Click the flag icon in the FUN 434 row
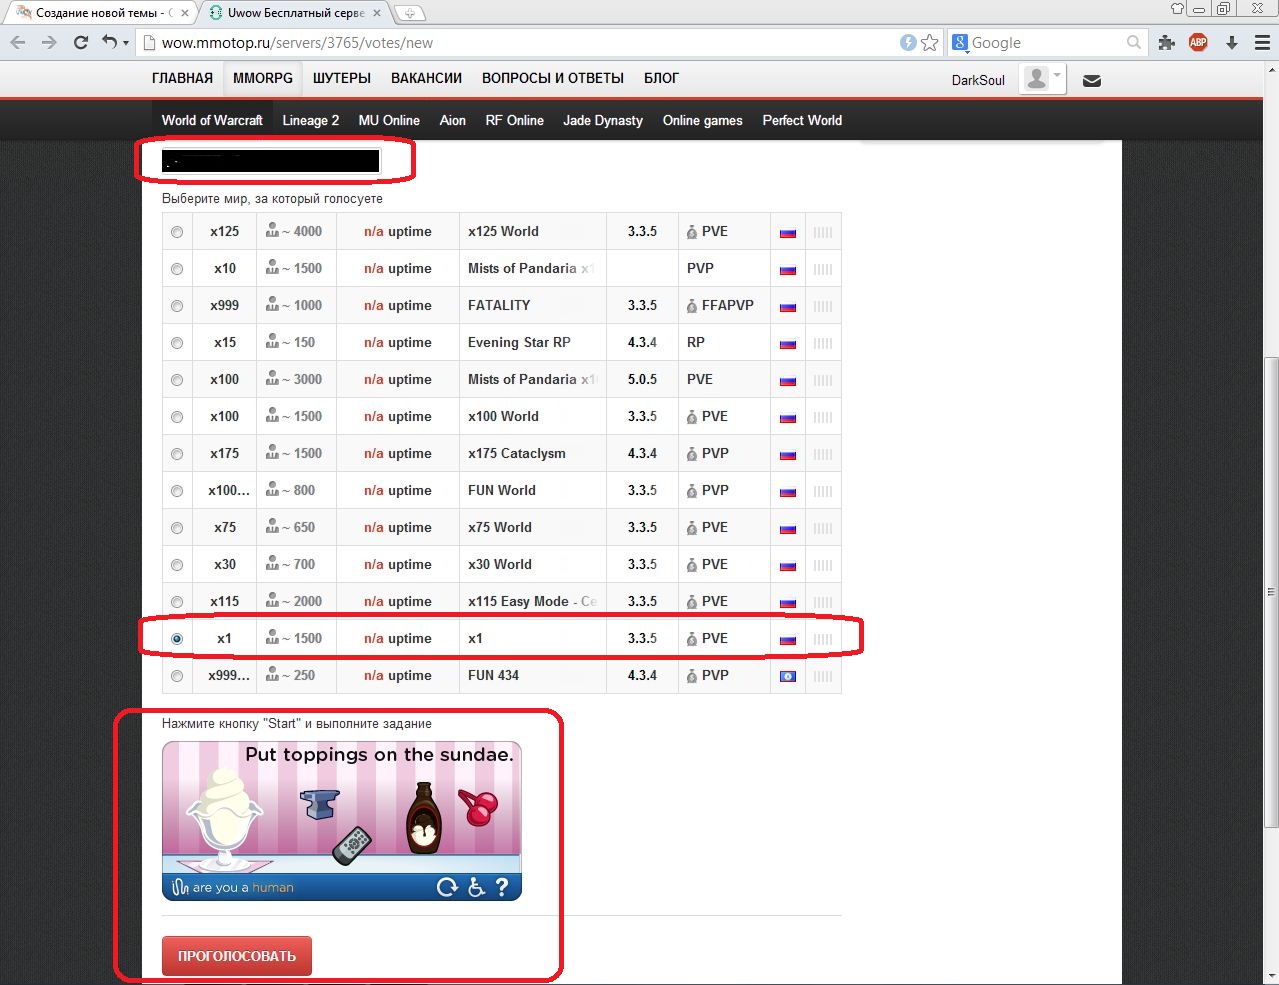The width and height of the screenshot is (1279, 985). point(788,676)
